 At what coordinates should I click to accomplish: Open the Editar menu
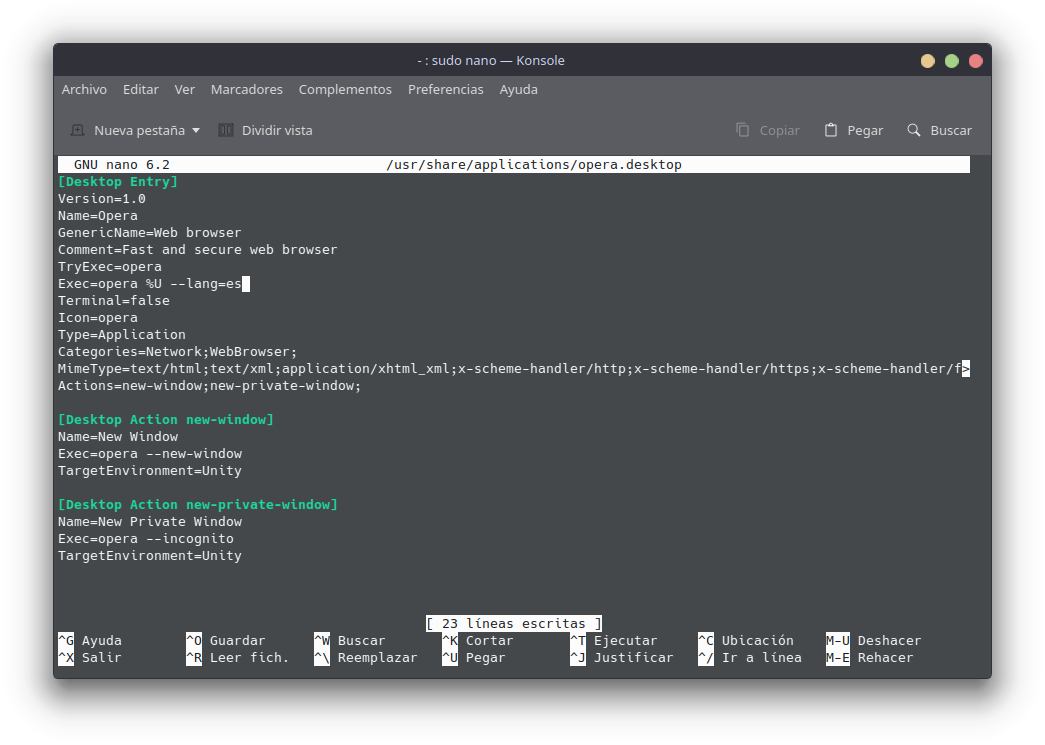click(141, 89)
